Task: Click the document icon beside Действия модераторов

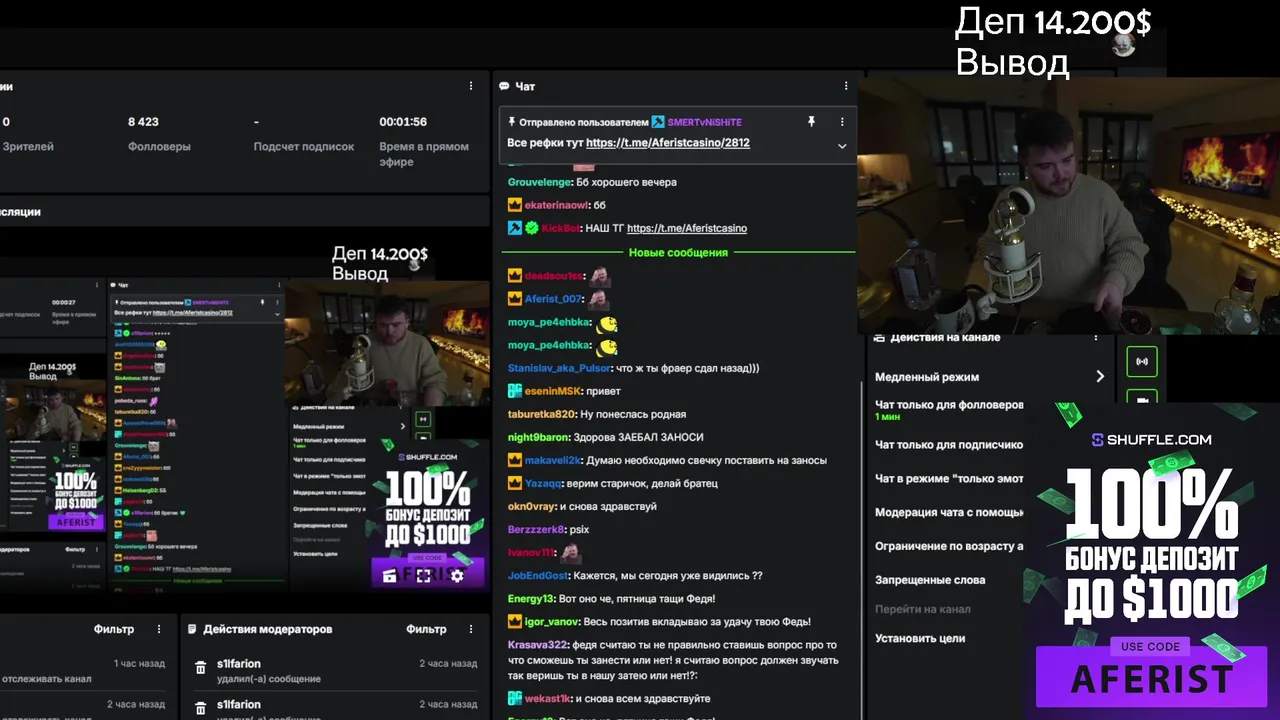Action: (x=192, y=630)
